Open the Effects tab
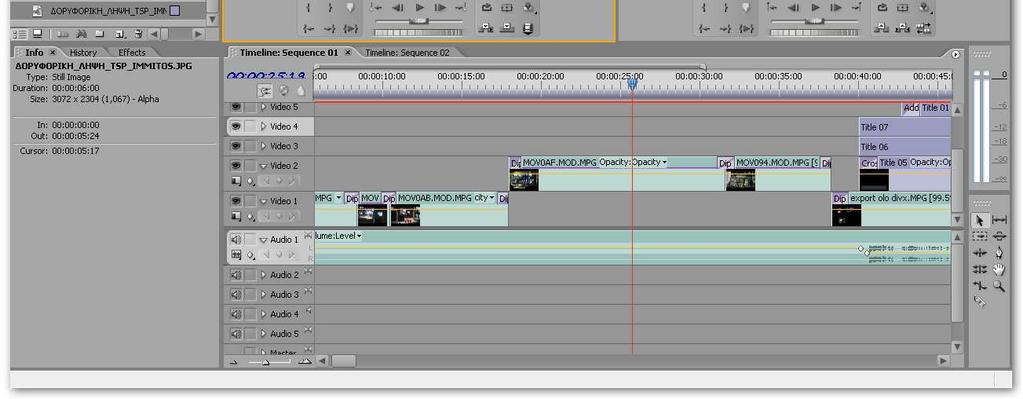The width and height of the screenshot is (1023, 399). [x=132, y=52]
